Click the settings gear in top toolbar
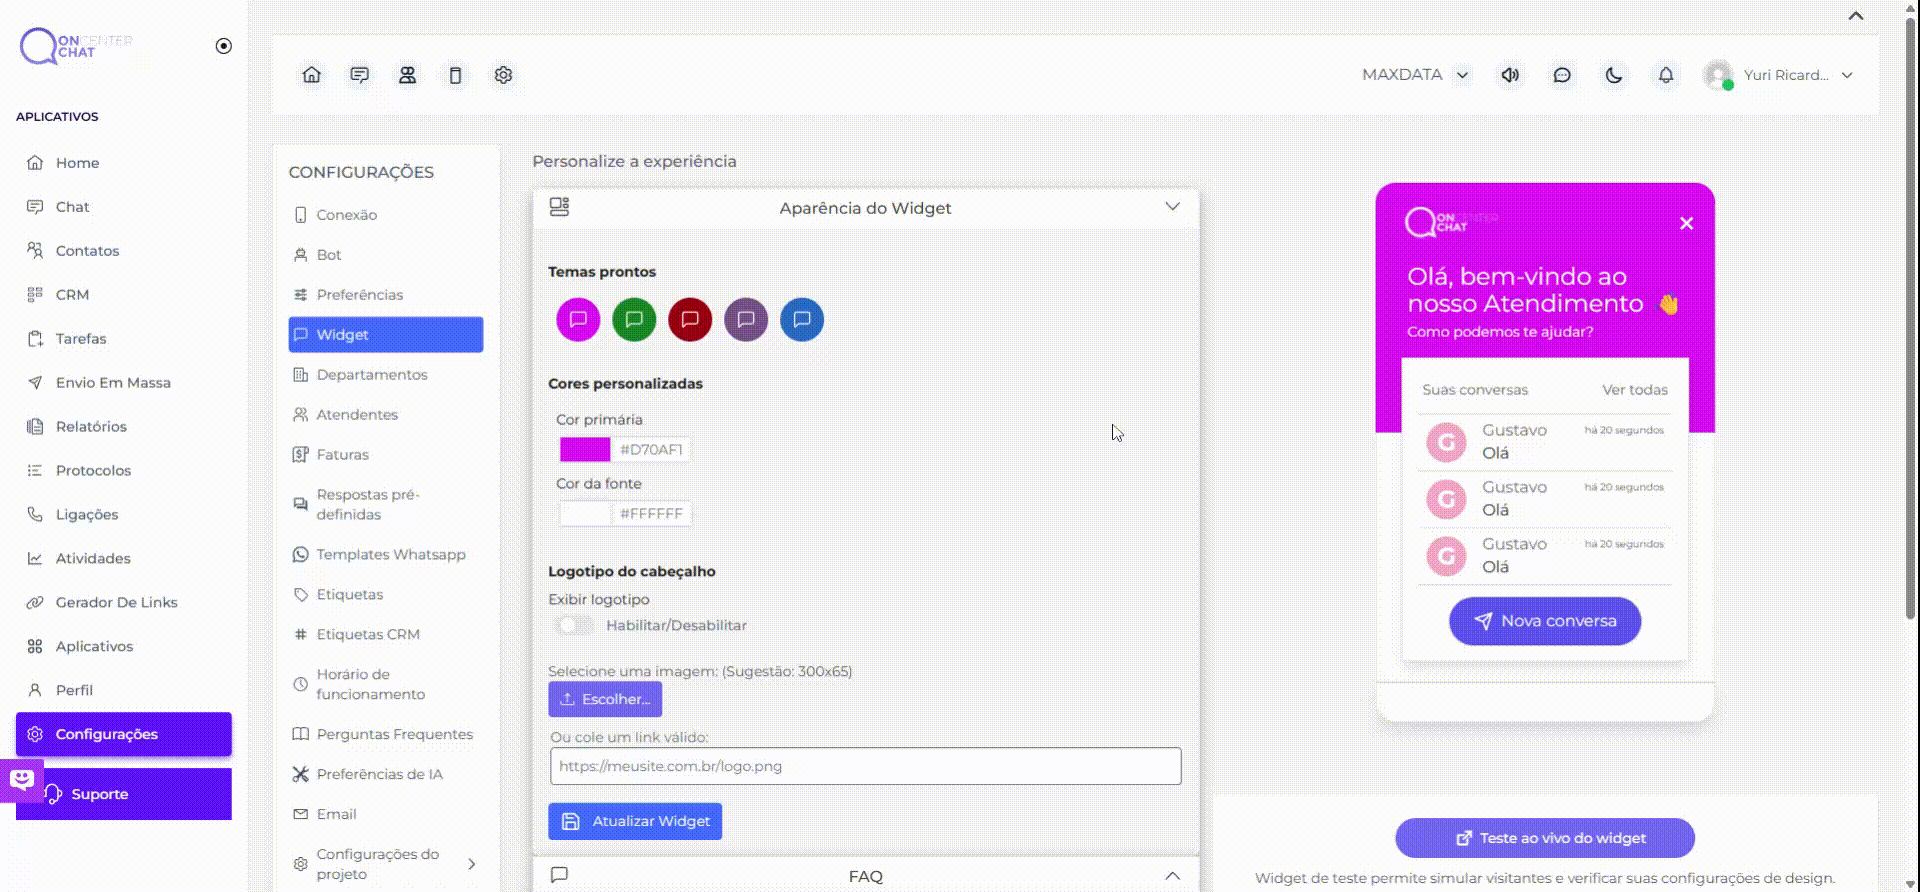Image resolution: width=1920 pixels, height=892 pixels. click(503, 75)
